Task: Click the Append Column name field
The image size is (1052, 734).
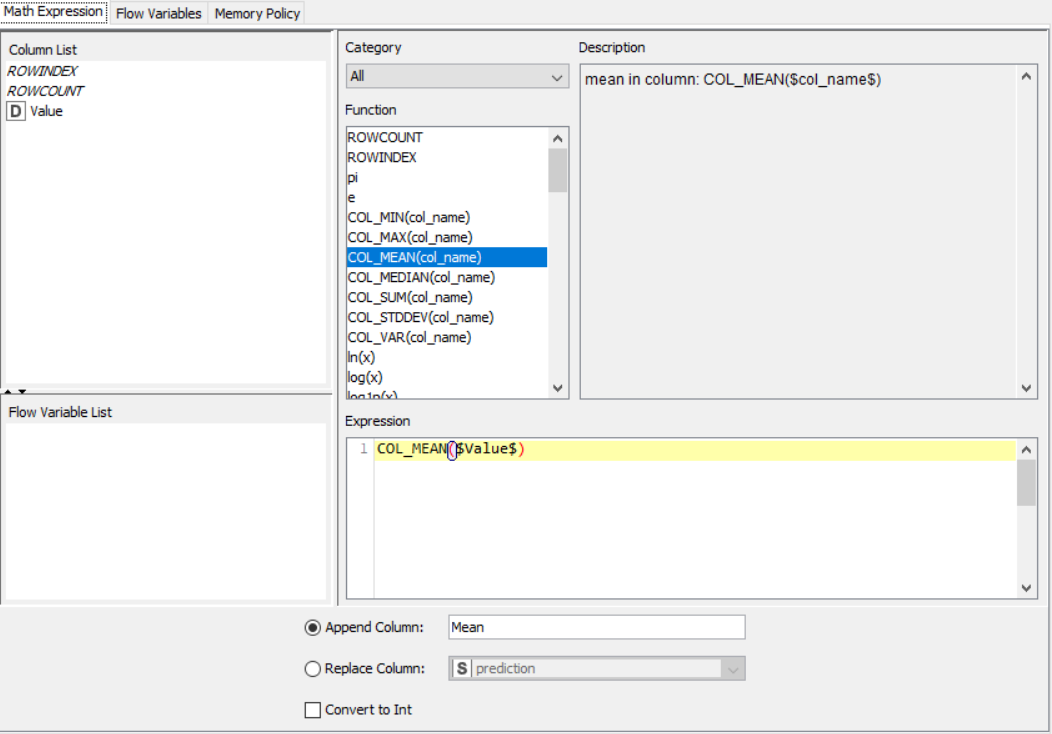Action: tap(596, 628)
